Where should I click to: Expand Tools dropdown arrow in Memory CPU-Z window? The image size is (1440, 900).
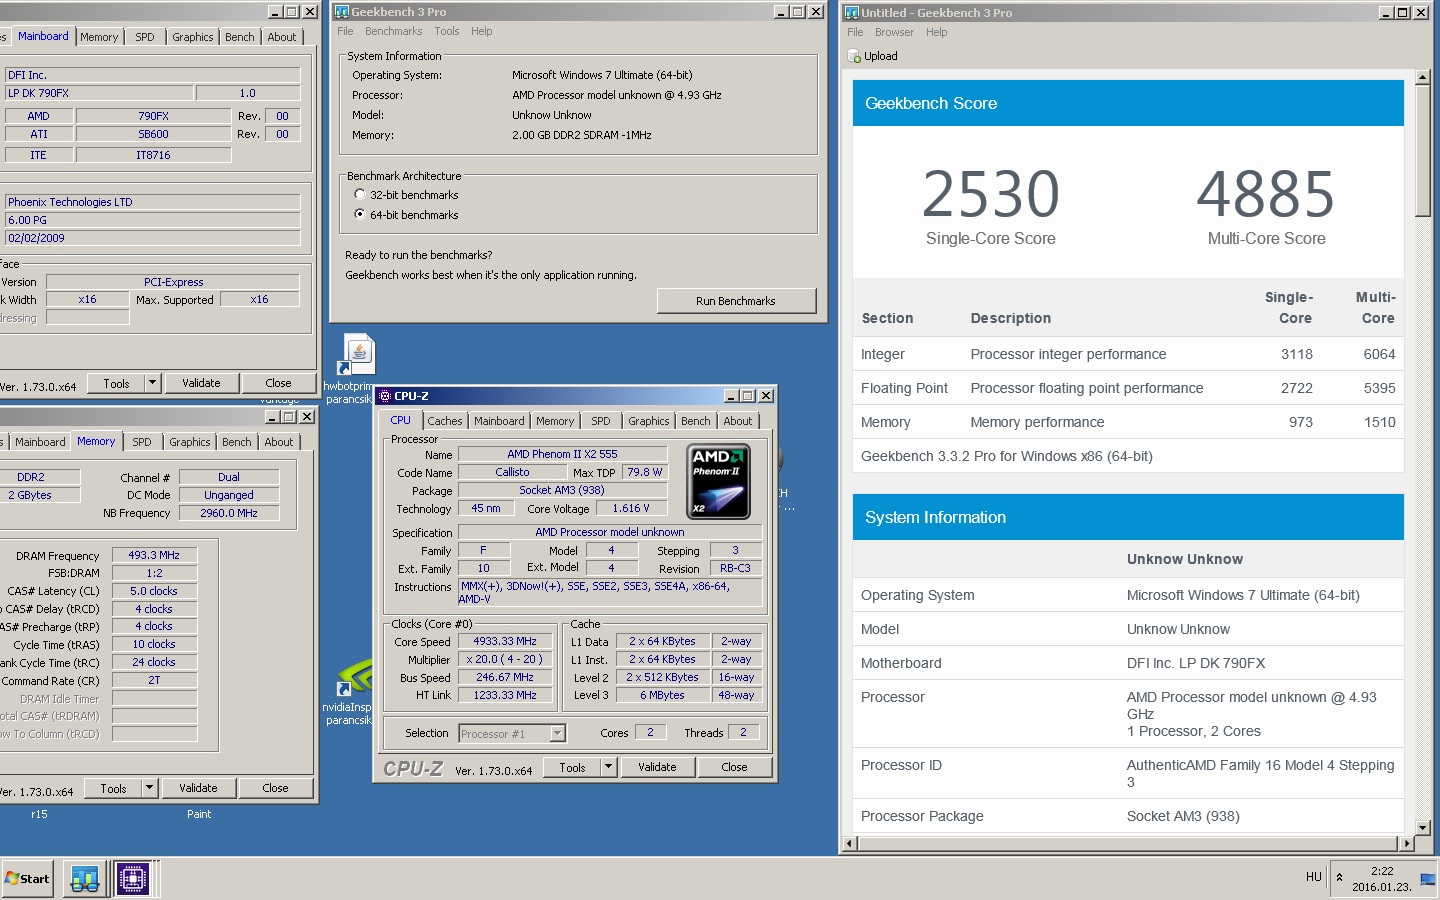[x=149, y=788]
